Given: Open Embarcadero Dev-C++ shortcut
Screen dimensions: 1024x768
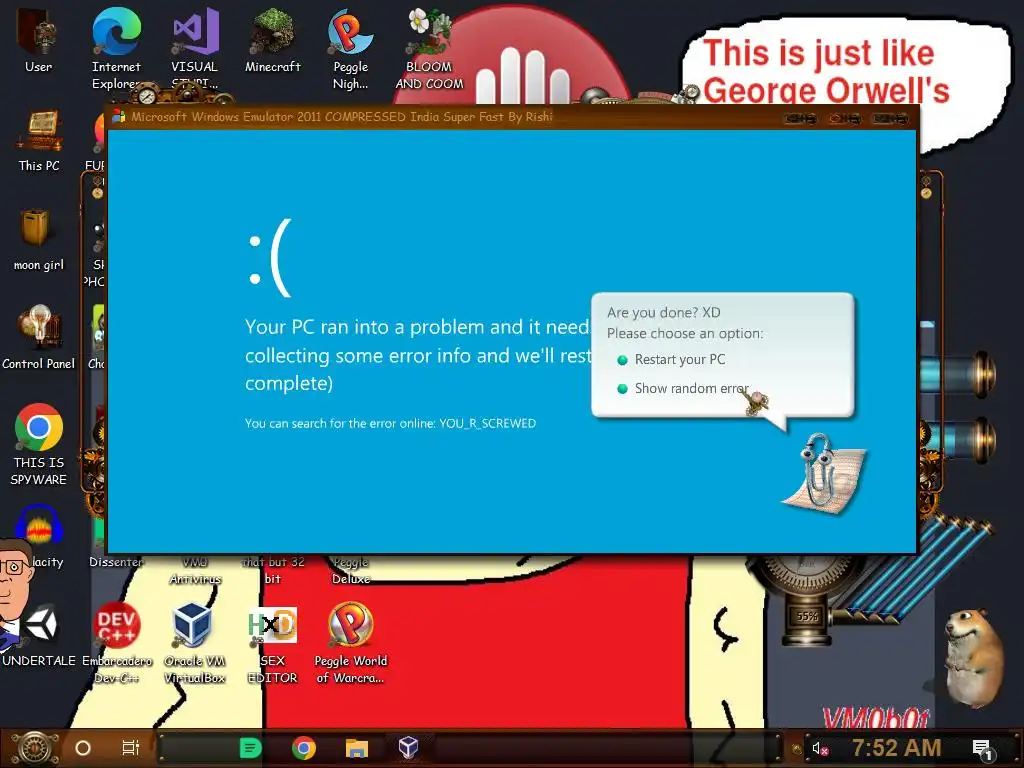Looking at the screenshot, I should point(116,643).
